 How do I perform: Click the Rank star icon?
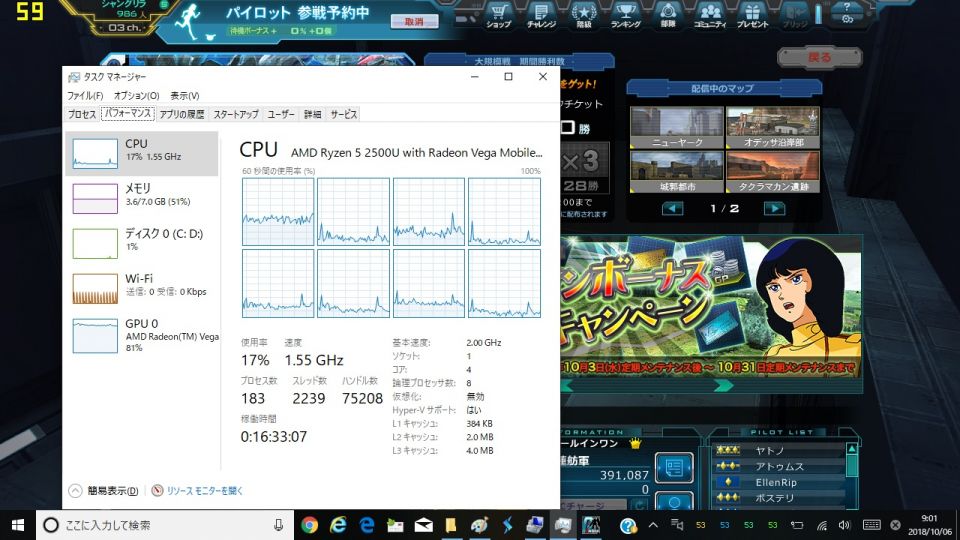582,15
